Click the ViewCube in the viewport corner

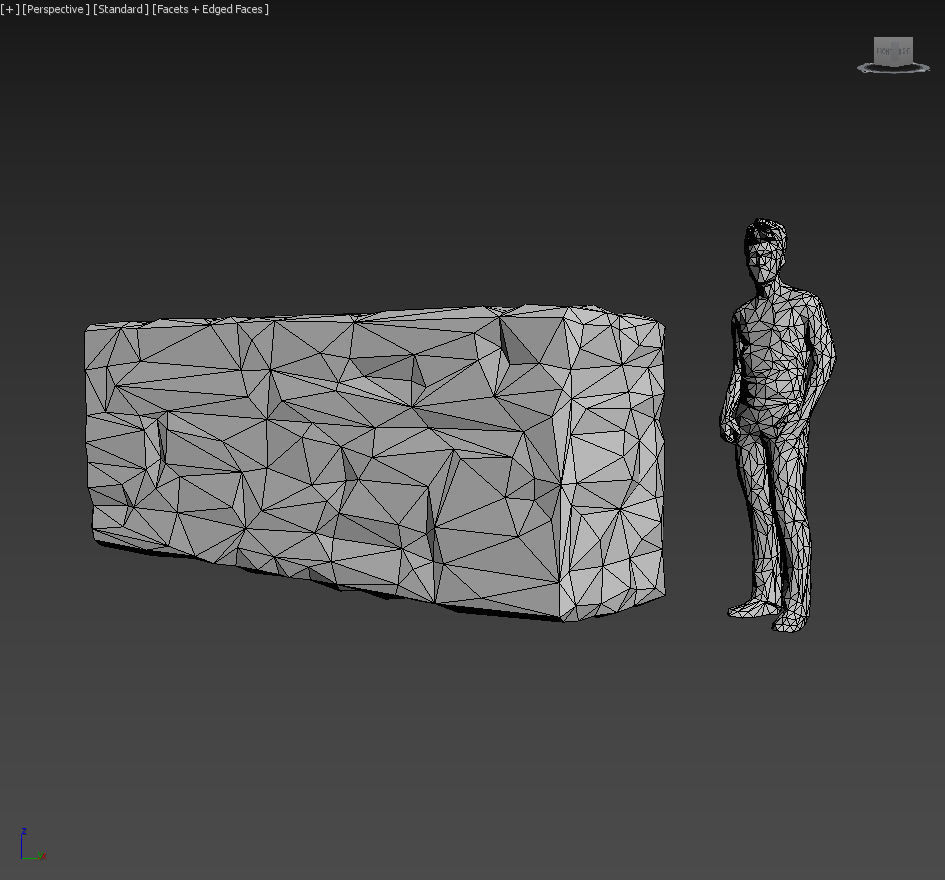[x=893, y=51]
